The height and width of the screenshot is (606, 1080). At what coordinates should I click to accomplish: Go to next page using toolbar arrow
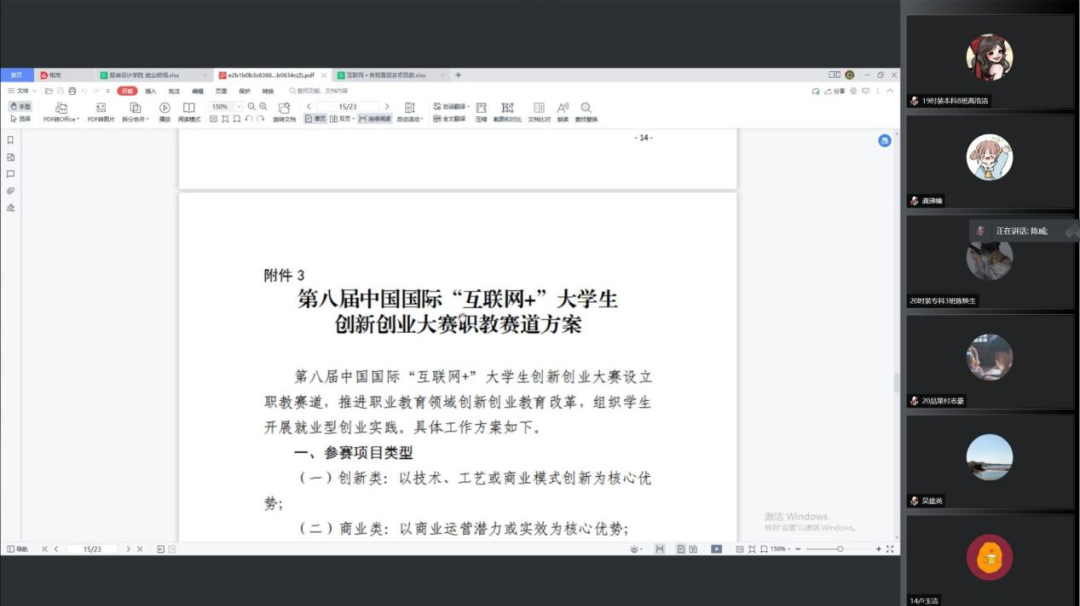point(387,106)
